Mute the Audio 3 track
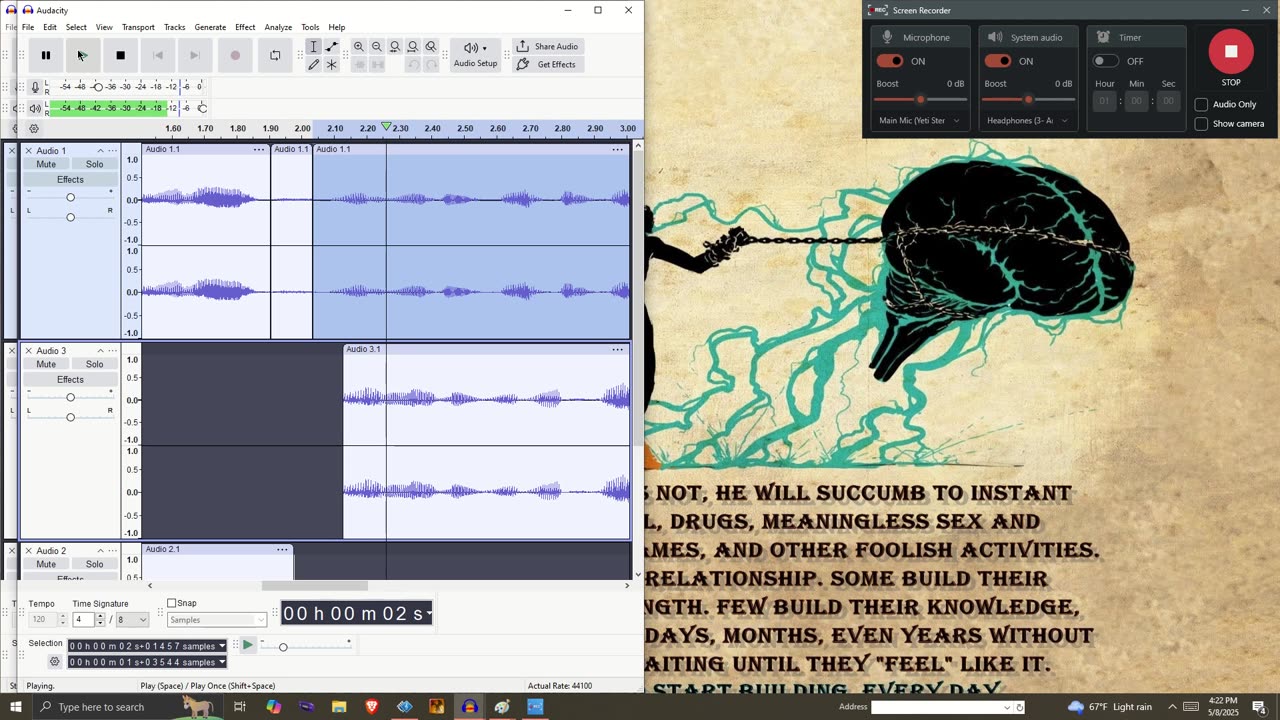Image resolution: width=1280 pixels, height=720 pixels. click(x=46, y=365)
